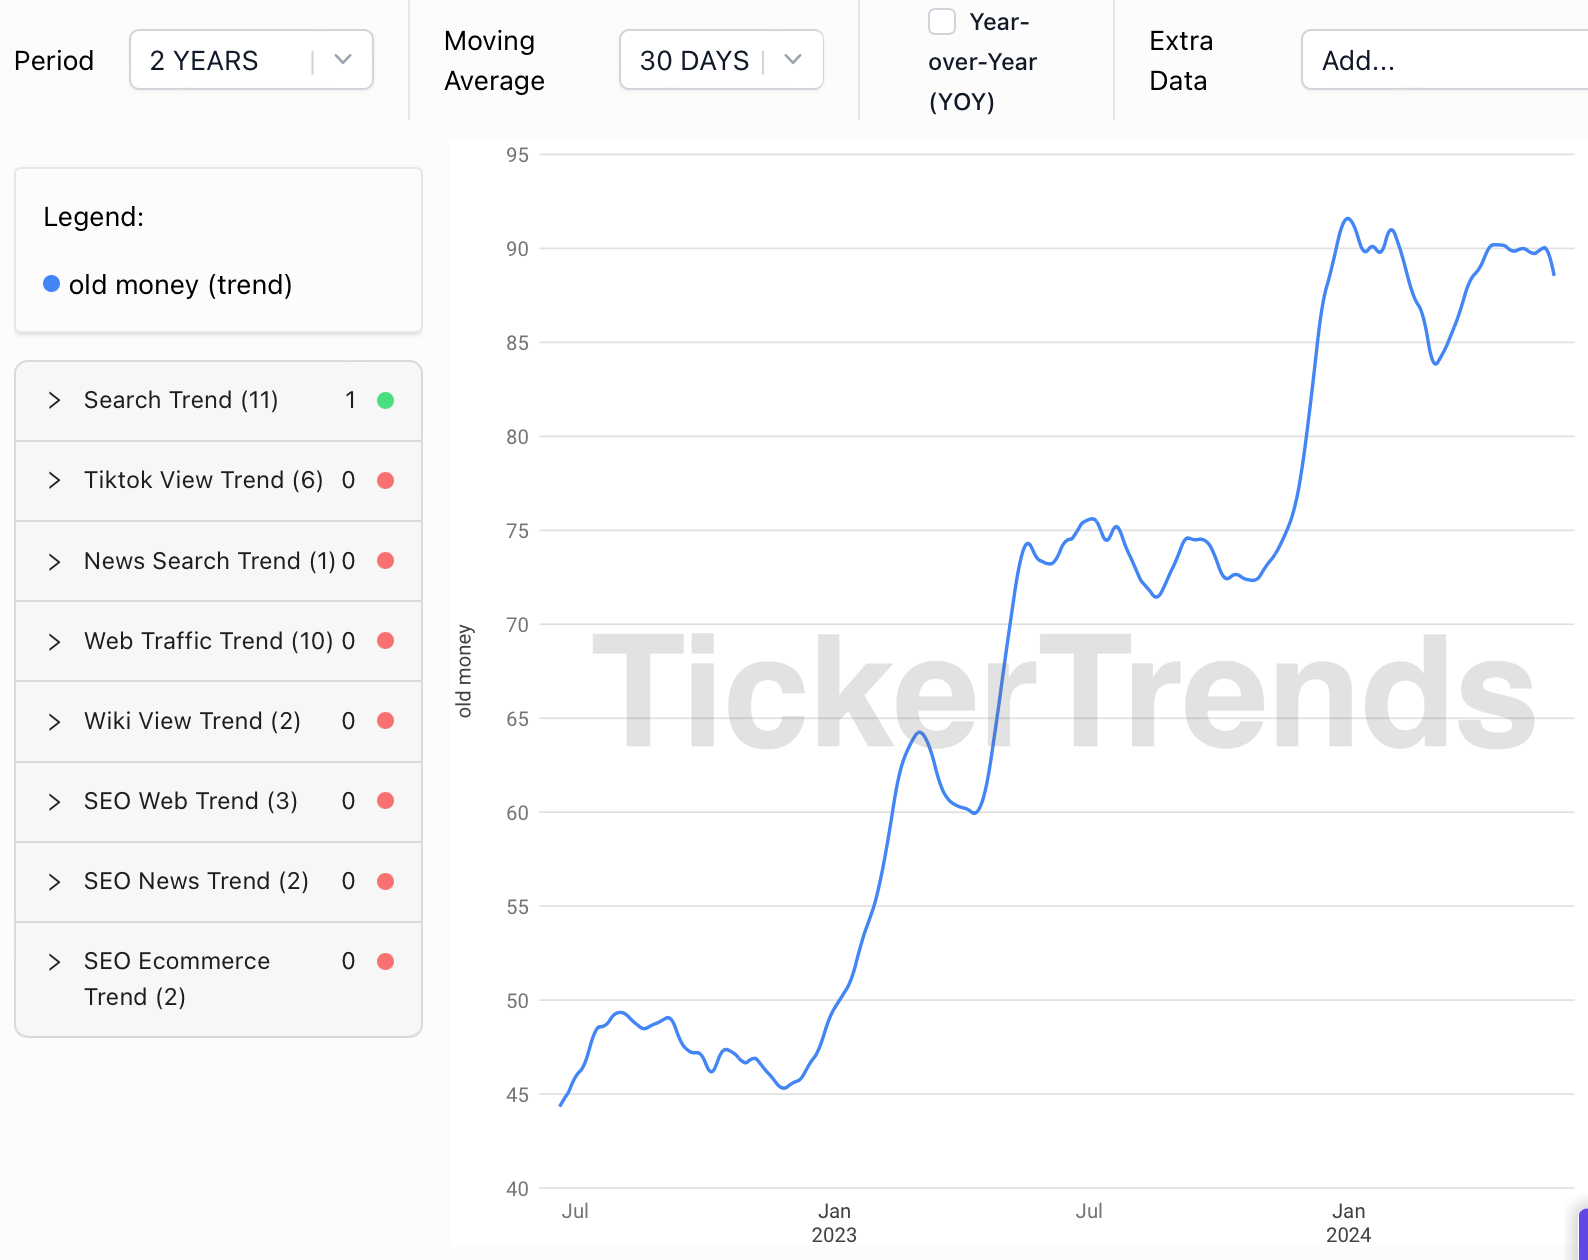
Task: Select the Wiki View Trend (2) row
Action: pos(193,721)
